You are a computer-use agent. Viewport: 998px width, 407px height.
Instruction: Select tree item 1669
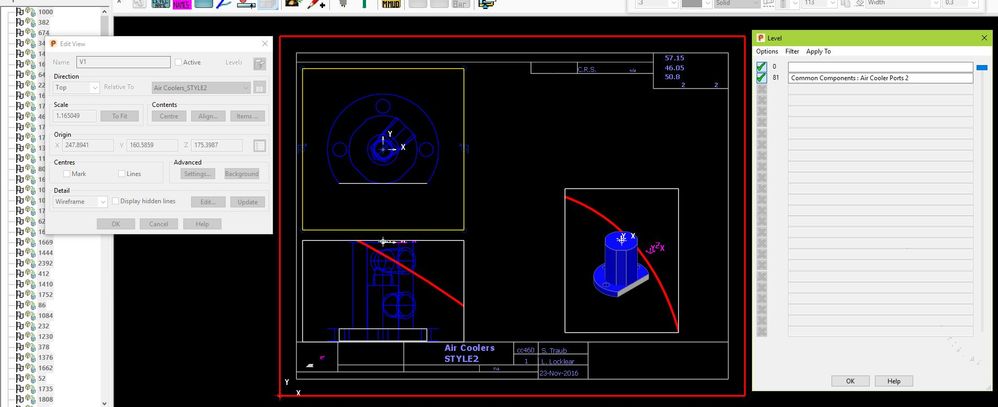click(x=45, y=242)
